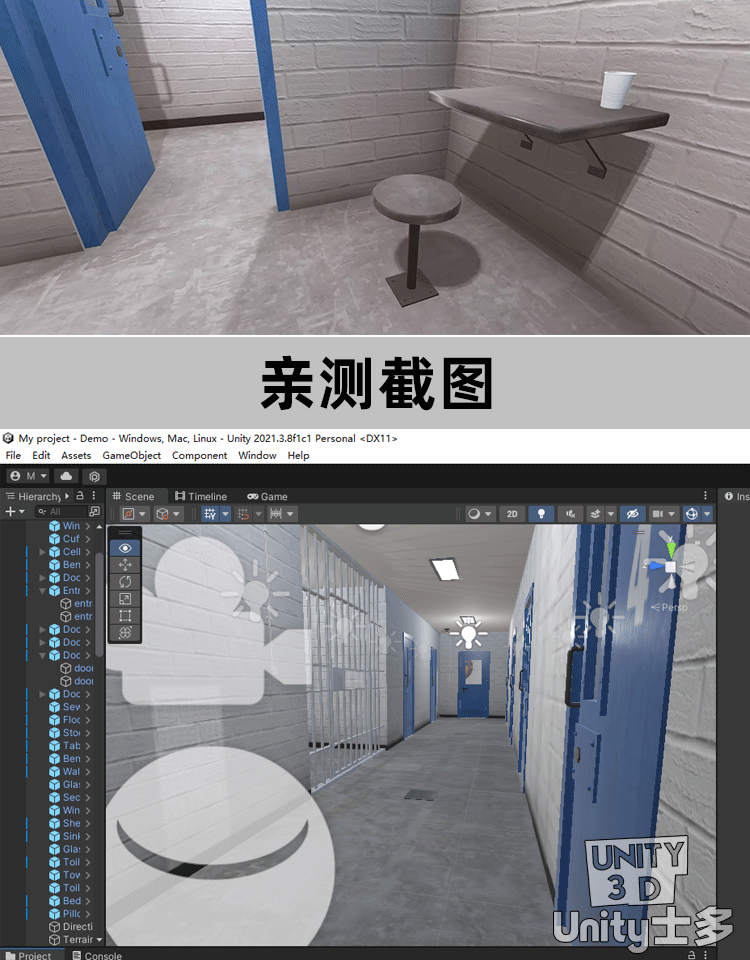The image size is (750, 960).
Task: Select the Rect tool in overlay
Action: [x=125, y=615]
